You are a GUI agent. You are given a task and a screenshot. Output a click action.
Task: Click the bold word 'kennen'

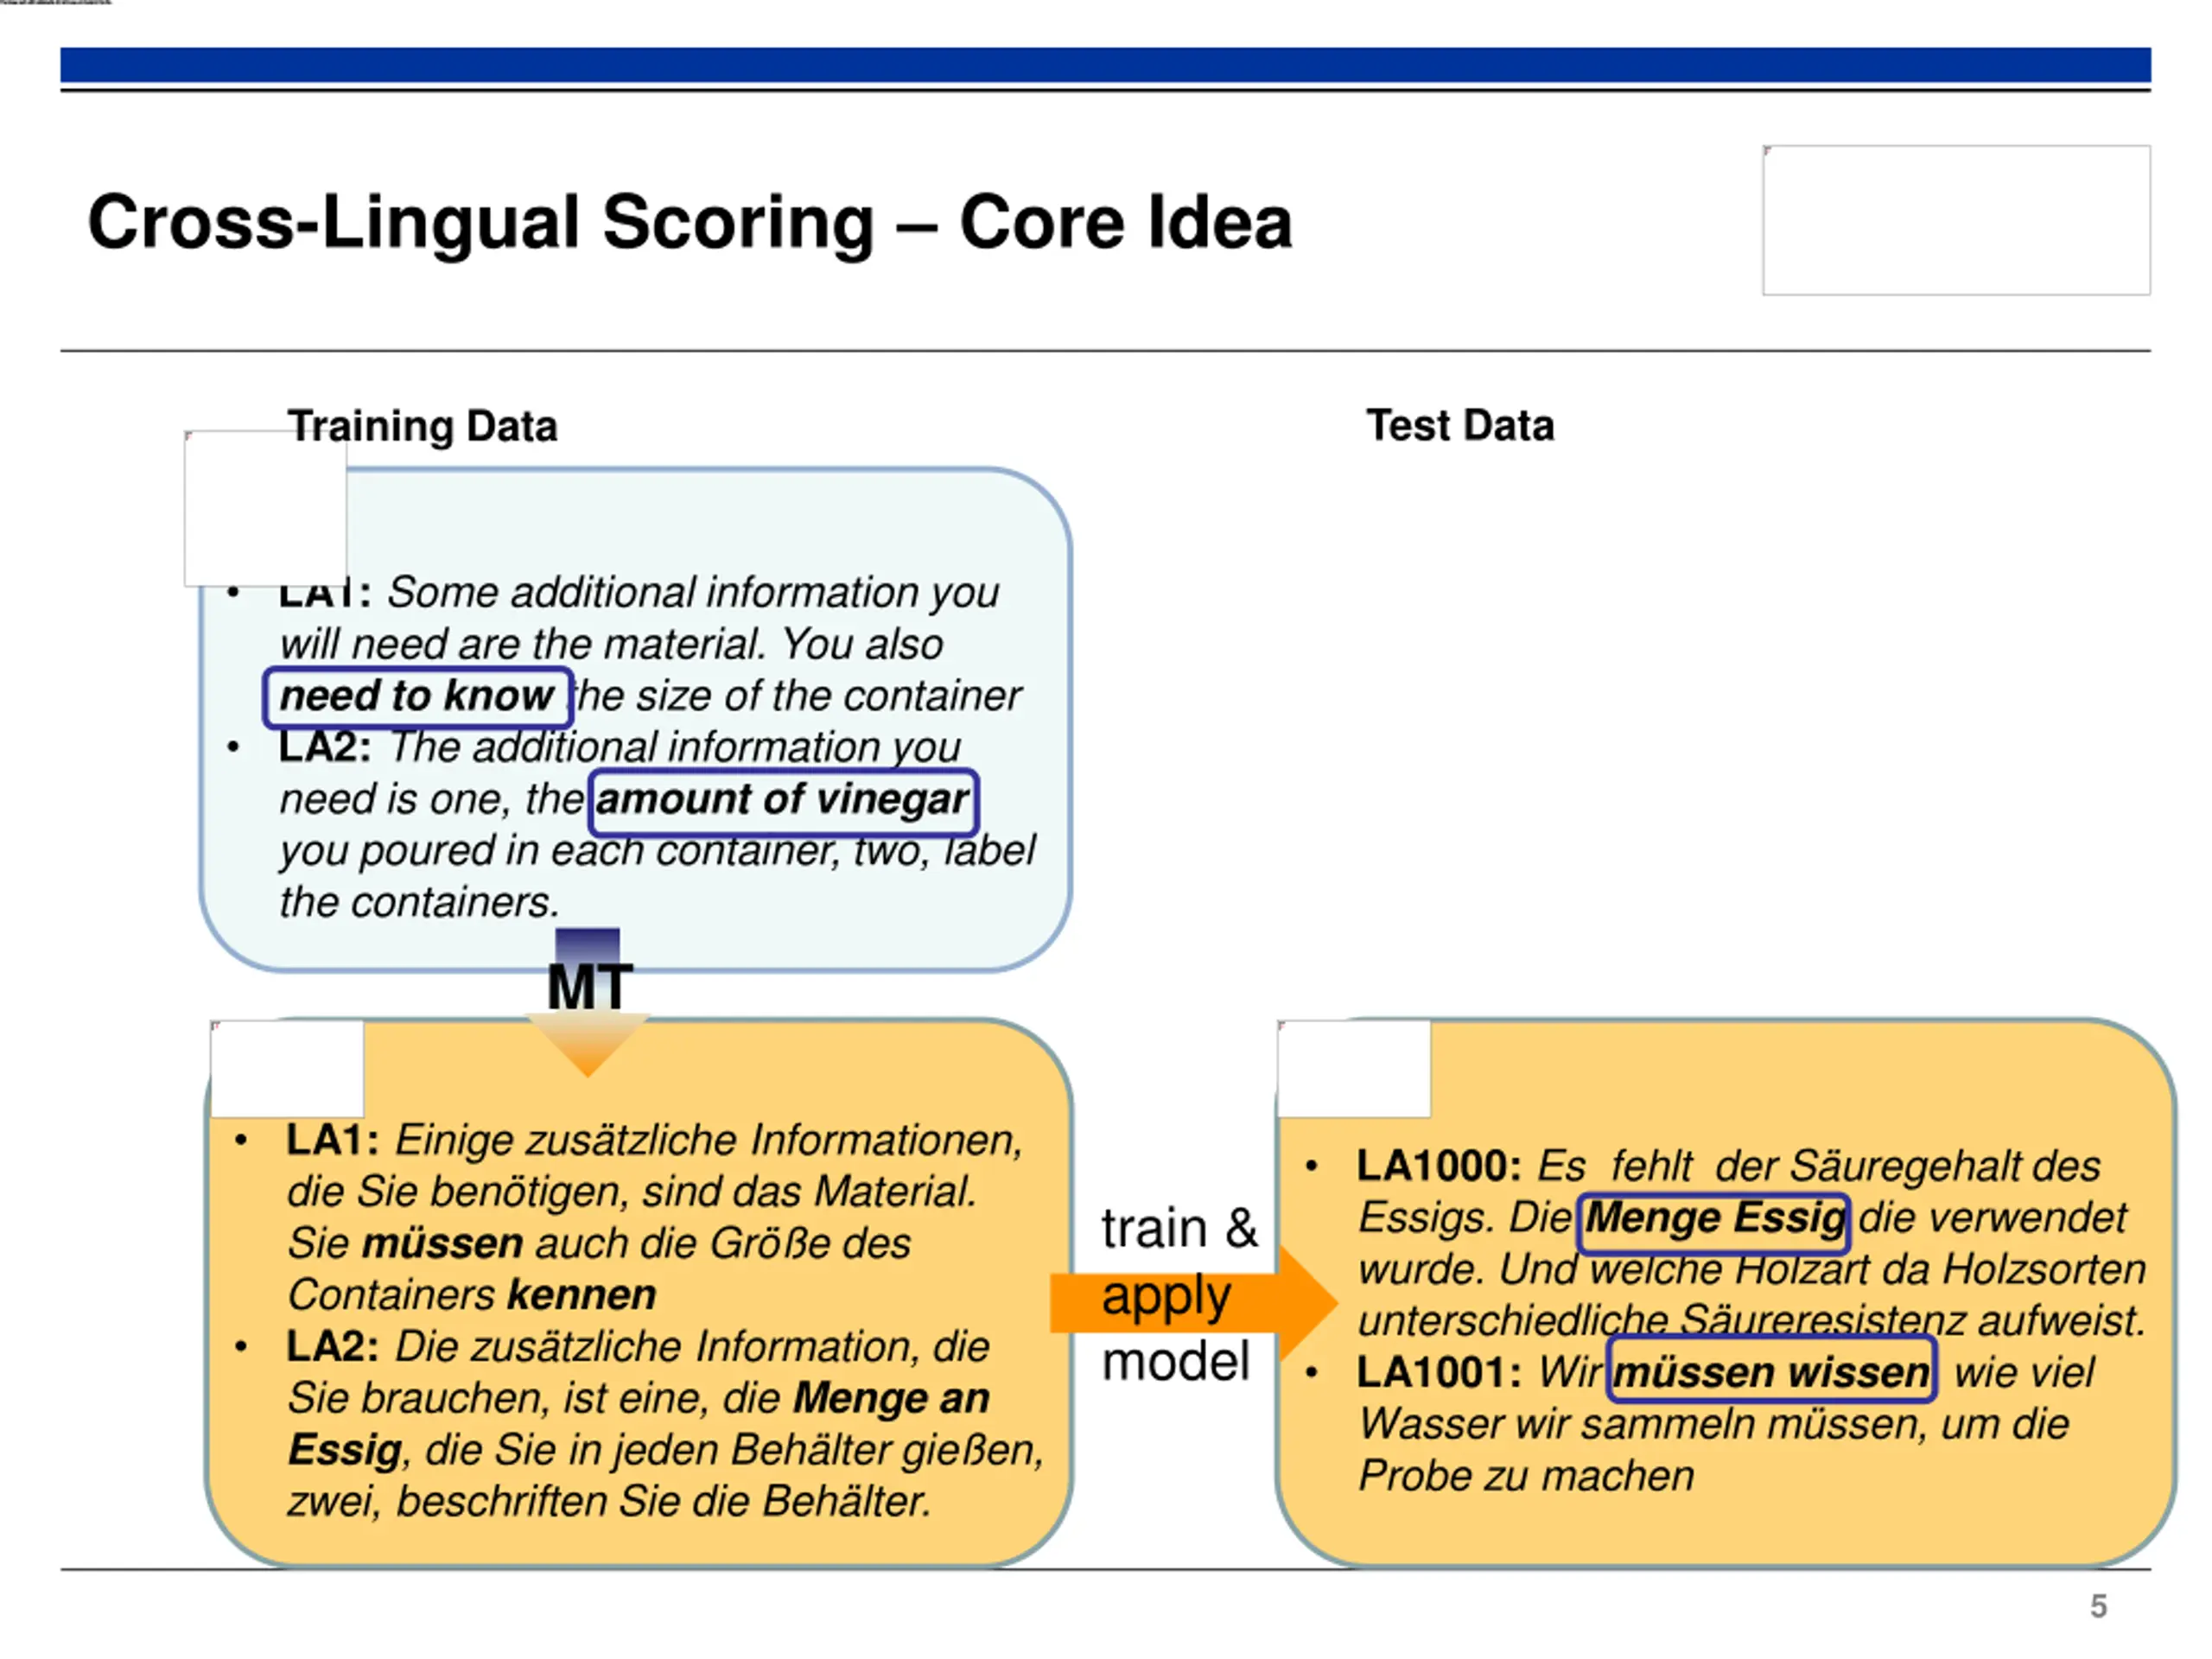pyautogui.click(x=582, y=1295)
